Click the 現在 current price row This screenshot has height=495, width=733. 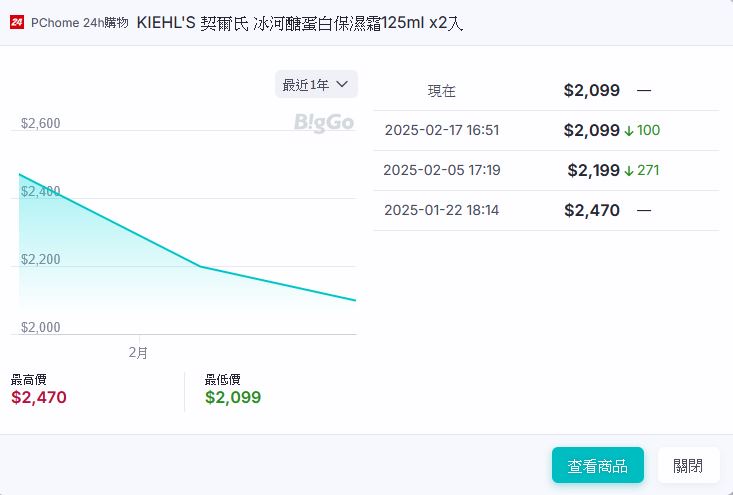442,91
